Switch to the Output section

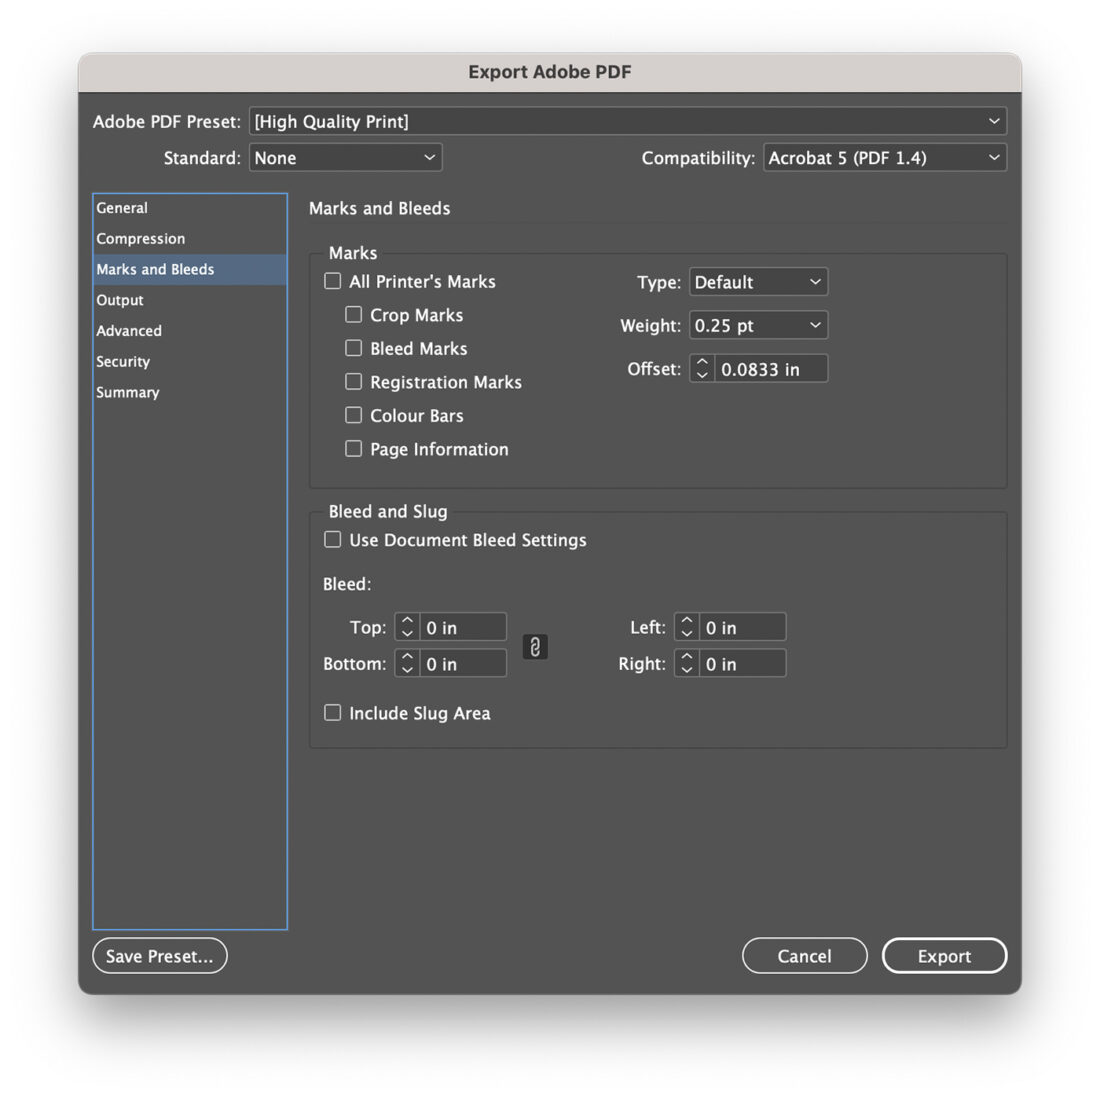click(120, 300)
